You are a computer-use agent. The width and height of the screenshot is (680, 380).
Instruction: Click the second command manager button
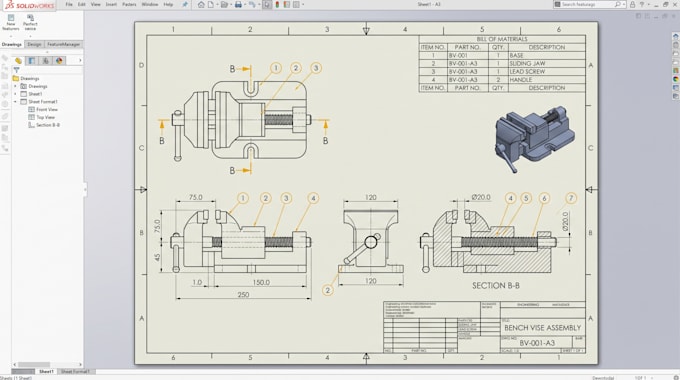[x=30, y=22]
